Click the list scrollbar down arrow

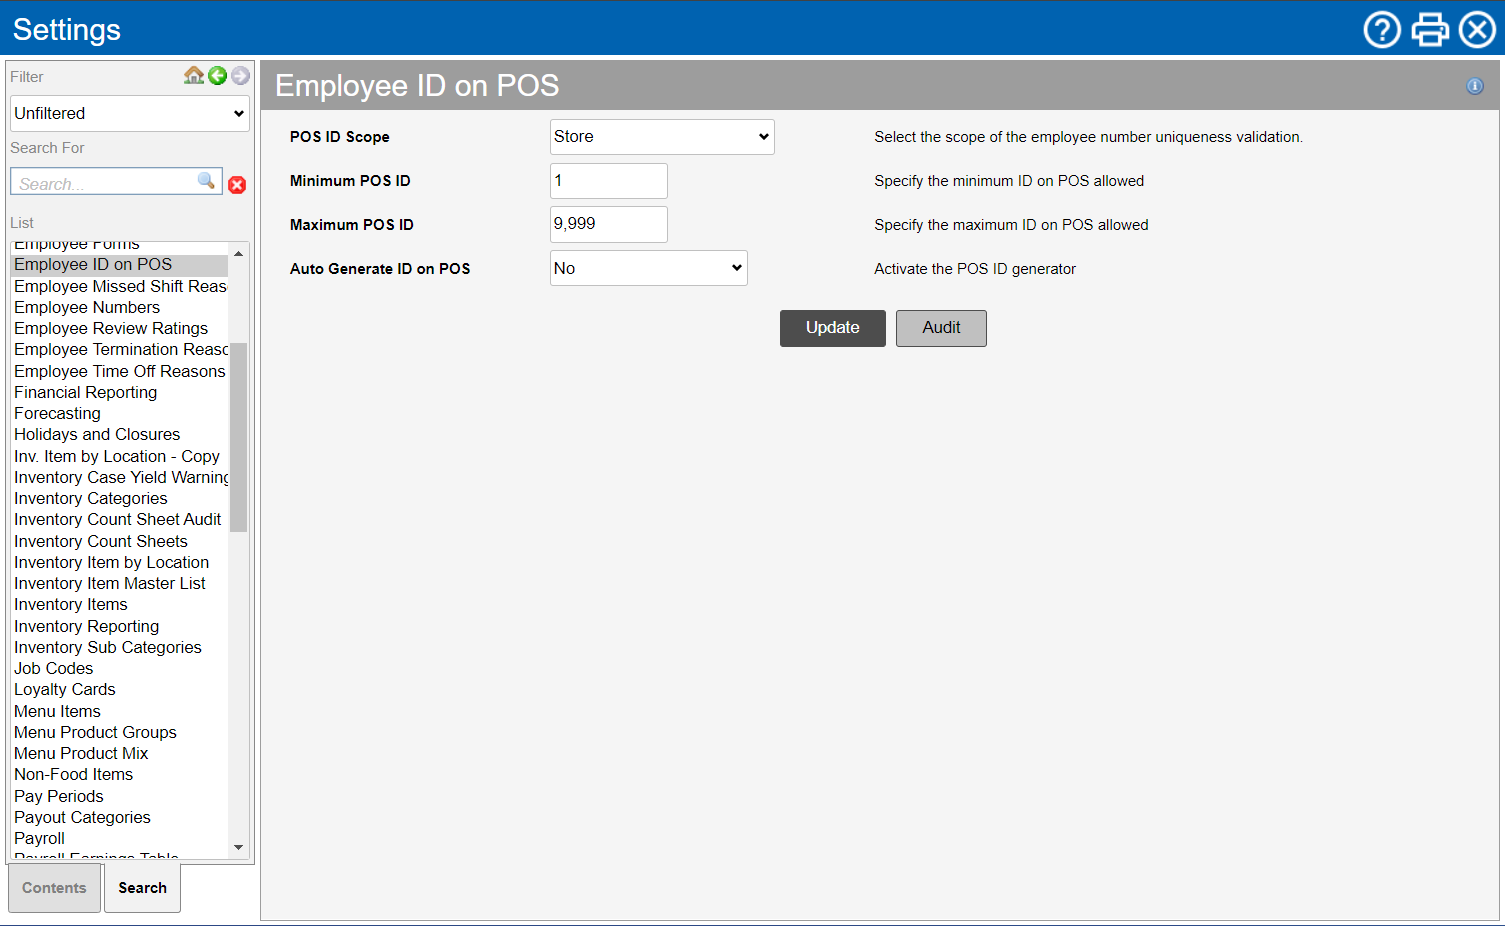tap(238, 847)
